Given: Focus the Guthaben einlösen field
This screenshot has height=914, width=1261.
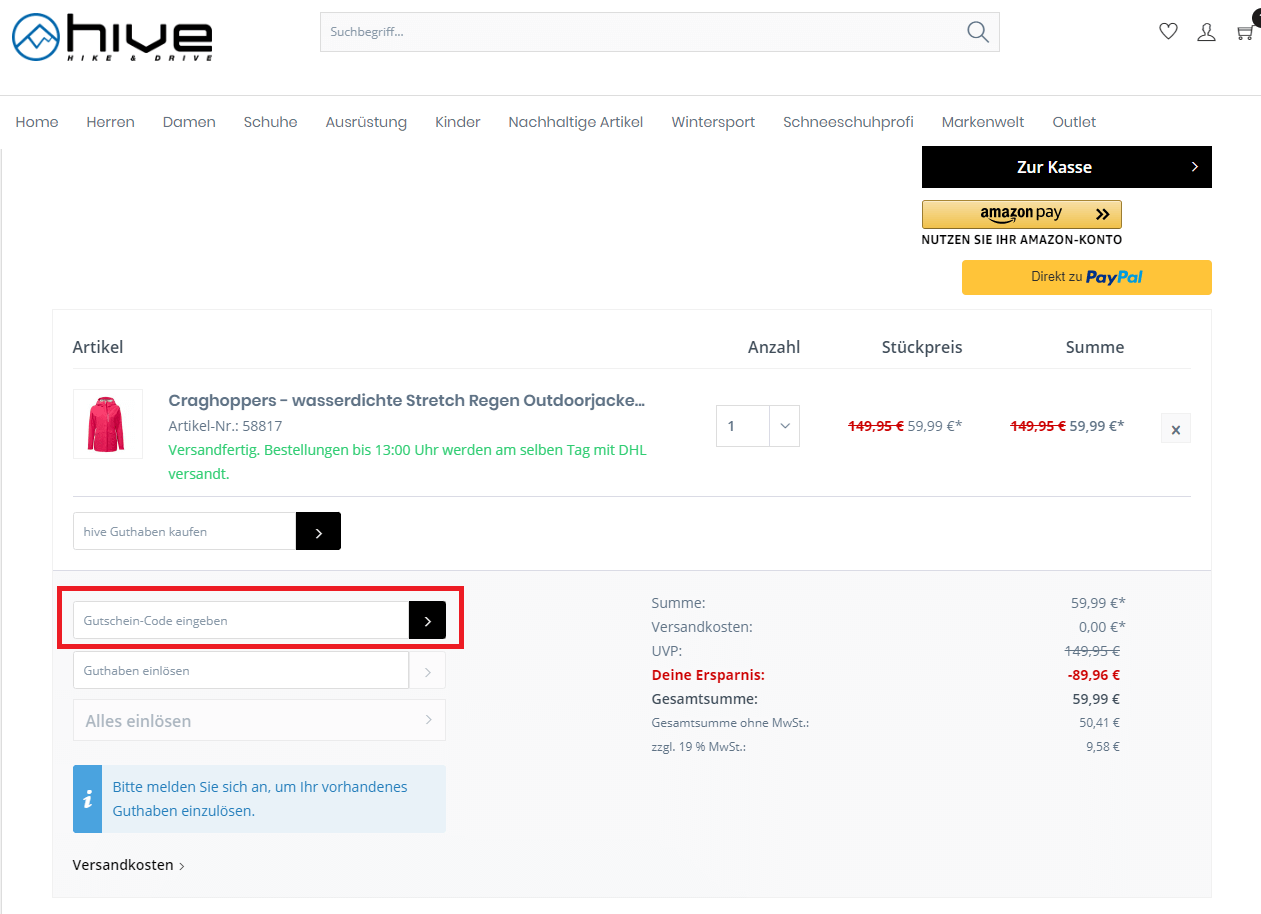Looking at the screenshot, I should 241,670.
